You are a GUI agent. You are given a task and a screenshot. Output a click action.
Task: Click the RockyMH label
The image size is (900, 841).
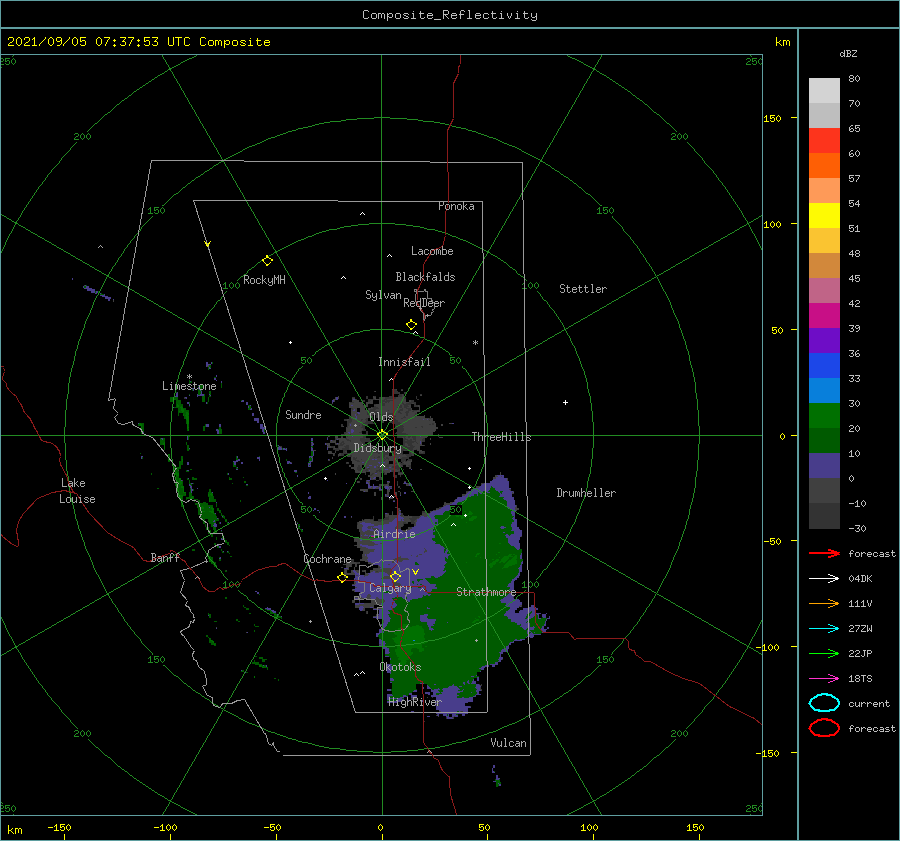click(264, 280)
